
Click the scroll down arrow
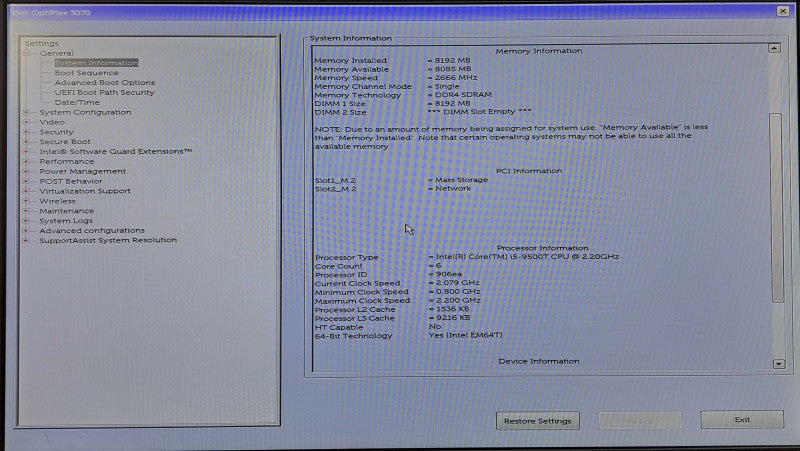(x=779, y=364)
